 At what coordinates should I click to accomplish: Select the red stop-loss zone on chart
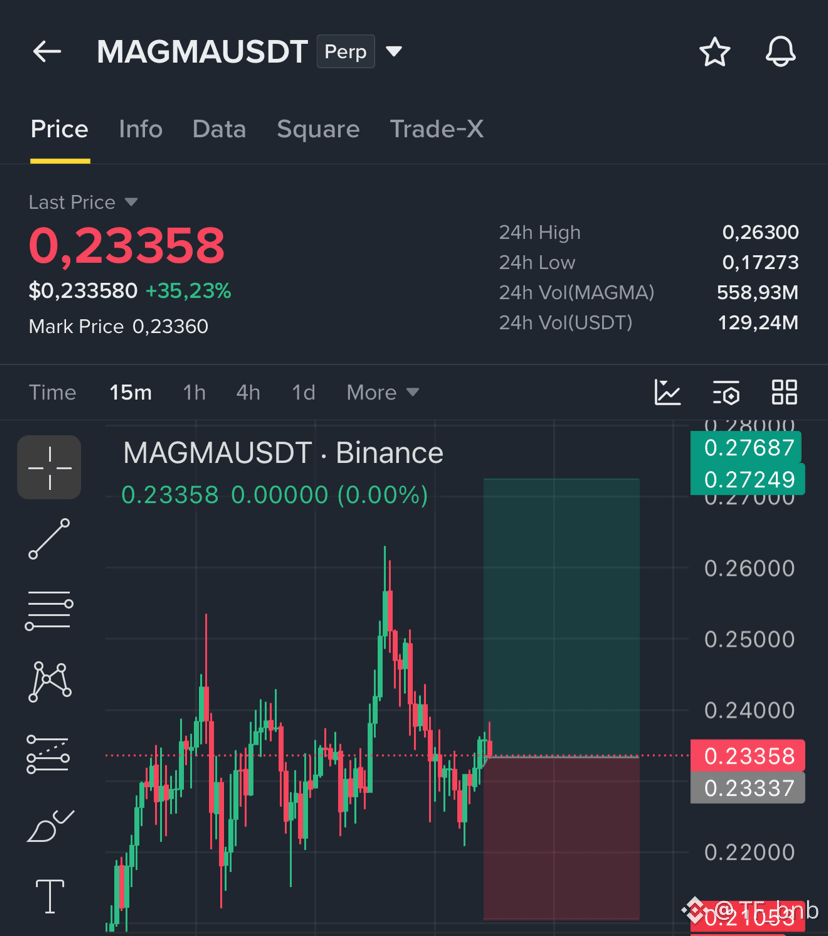point(561,838)
